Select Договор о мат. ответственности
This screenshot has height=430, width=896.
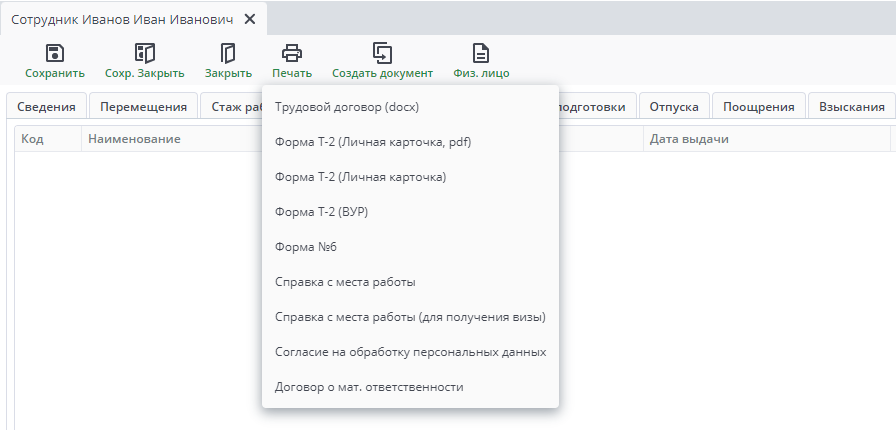[369, 387]
